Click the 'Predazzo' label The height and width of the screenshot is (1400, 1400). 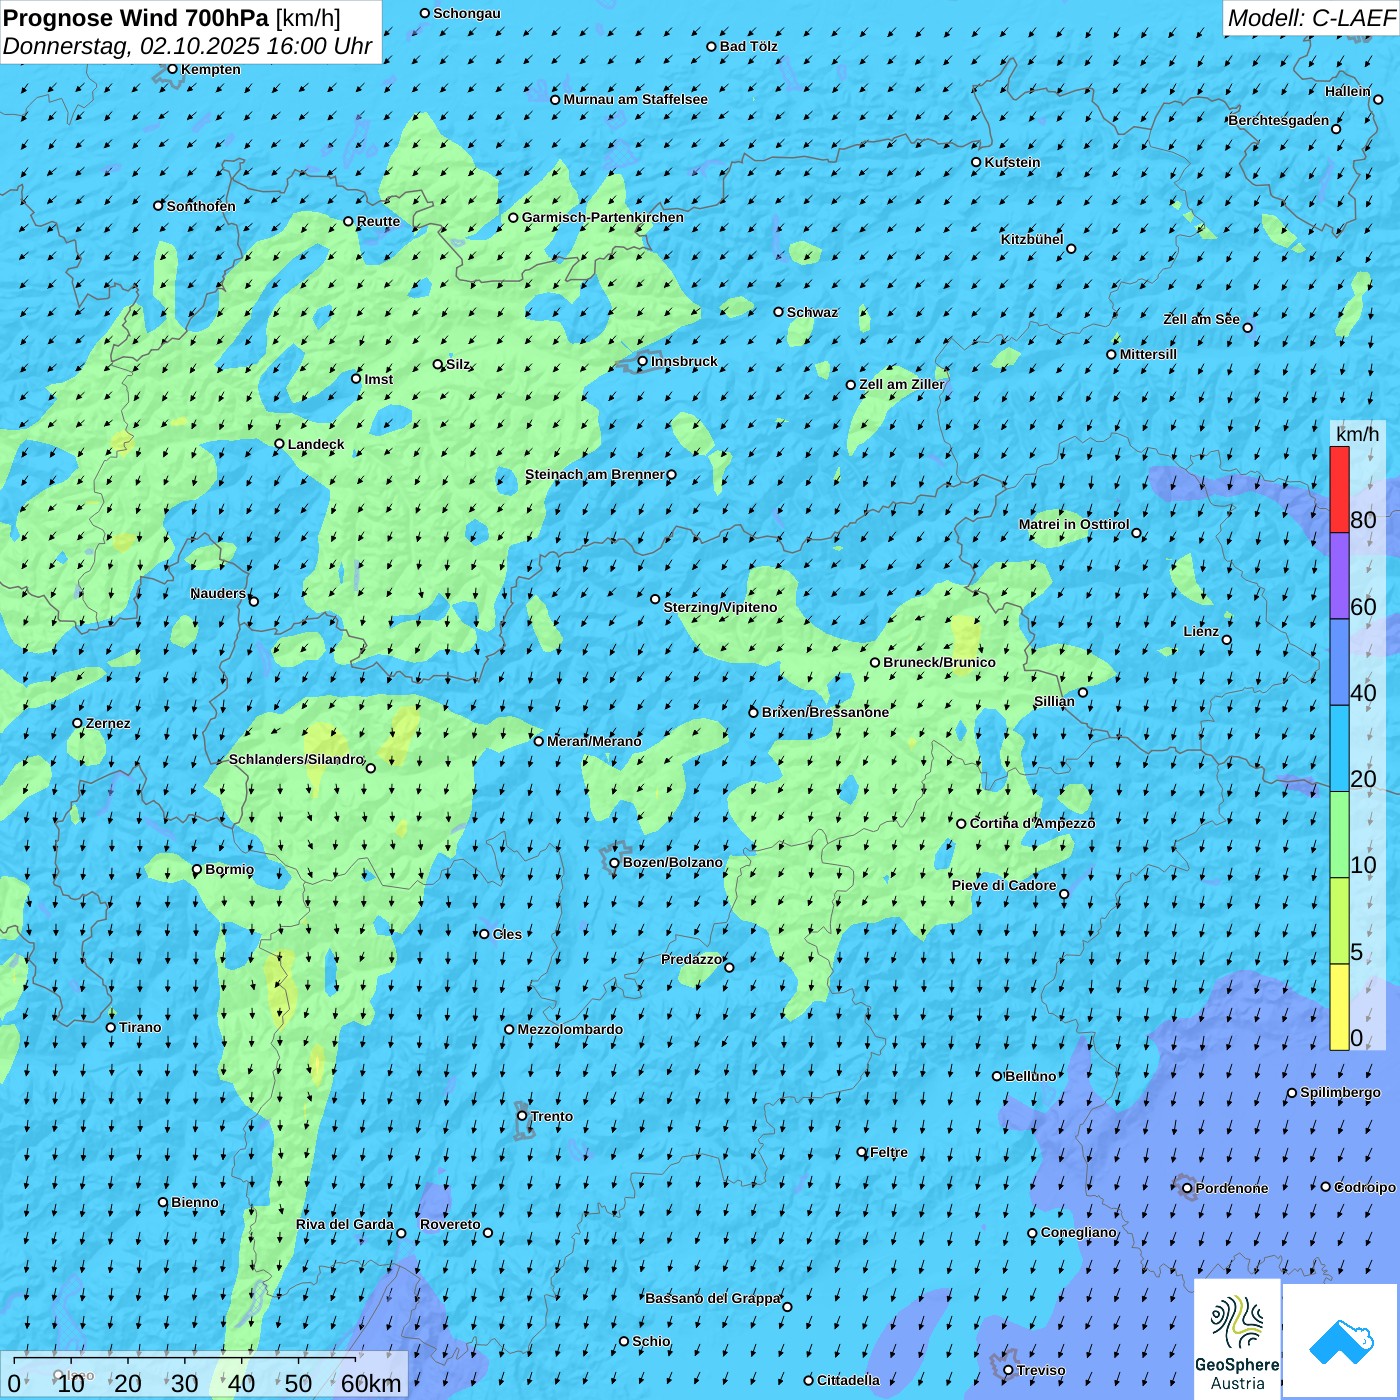point(691,959)
